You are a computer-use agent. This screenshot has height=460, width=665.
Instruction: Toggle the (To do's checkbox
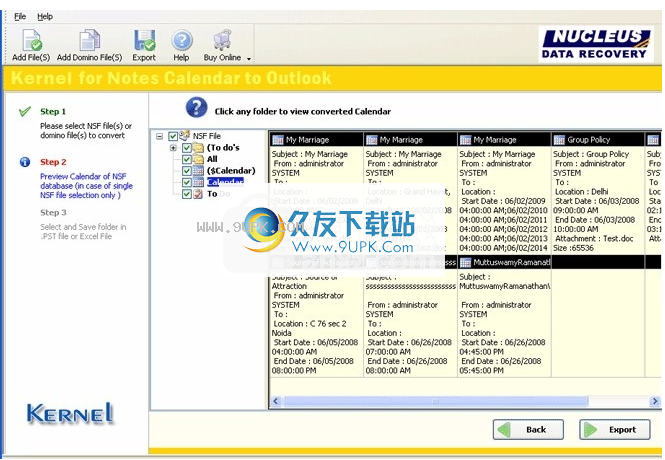187,148
